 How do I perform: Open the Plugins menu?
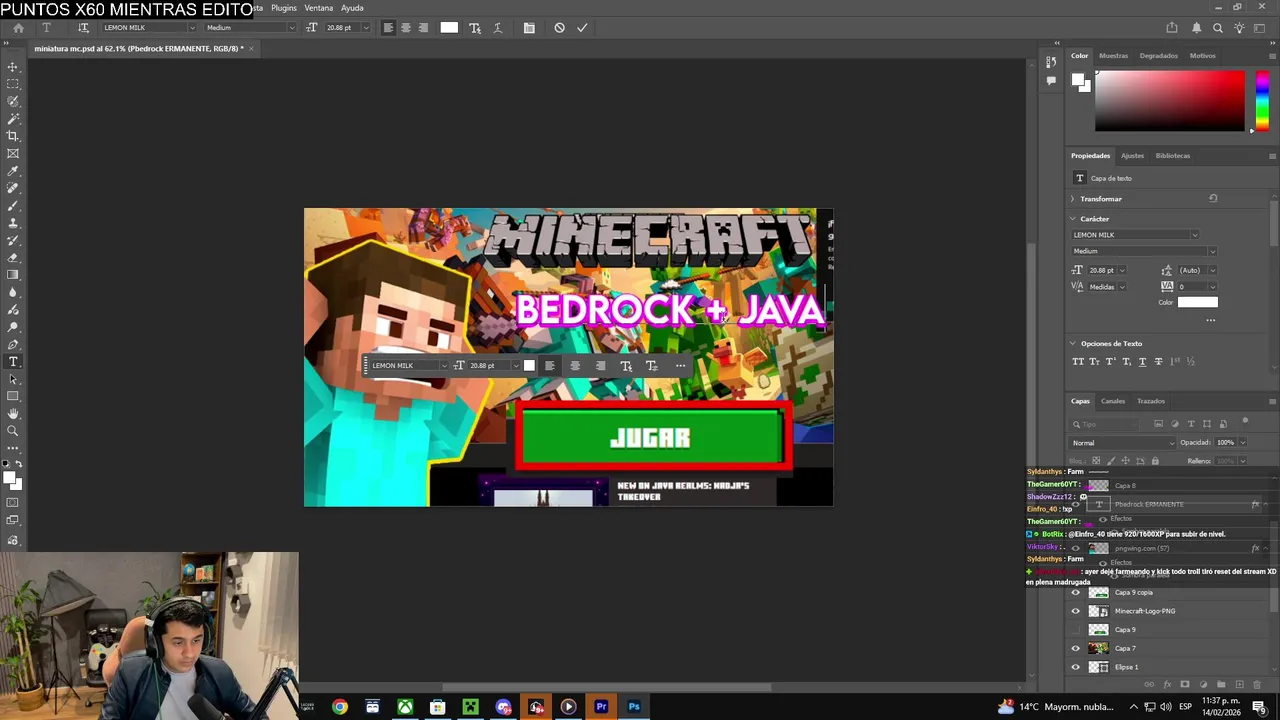coord(284,8)
